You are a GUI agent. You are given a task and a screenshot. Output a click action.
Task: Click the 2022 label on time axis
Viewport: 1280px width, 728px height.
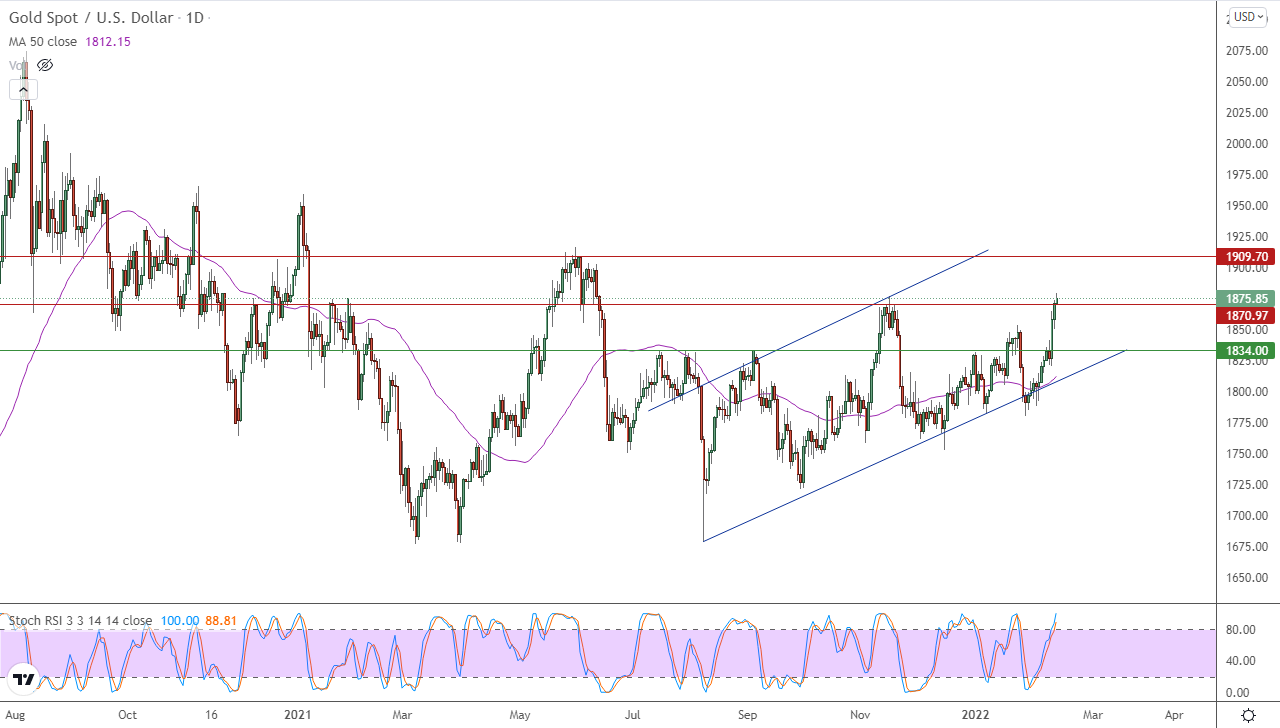[x=977, y=715]
